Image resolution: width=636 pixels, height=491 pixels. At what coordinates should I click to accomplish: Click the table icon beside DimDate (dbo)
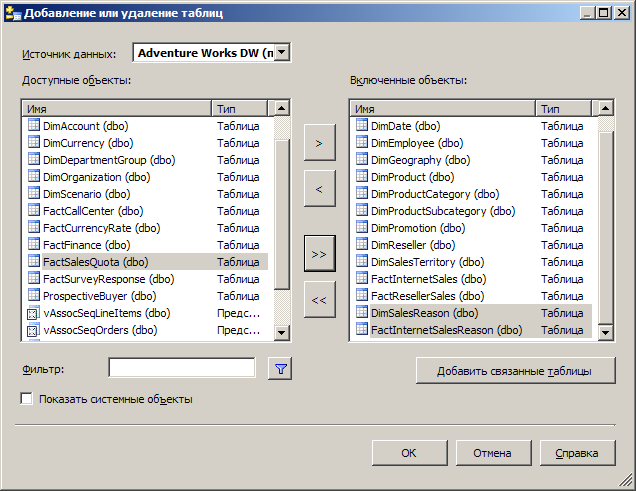point(361,125)
